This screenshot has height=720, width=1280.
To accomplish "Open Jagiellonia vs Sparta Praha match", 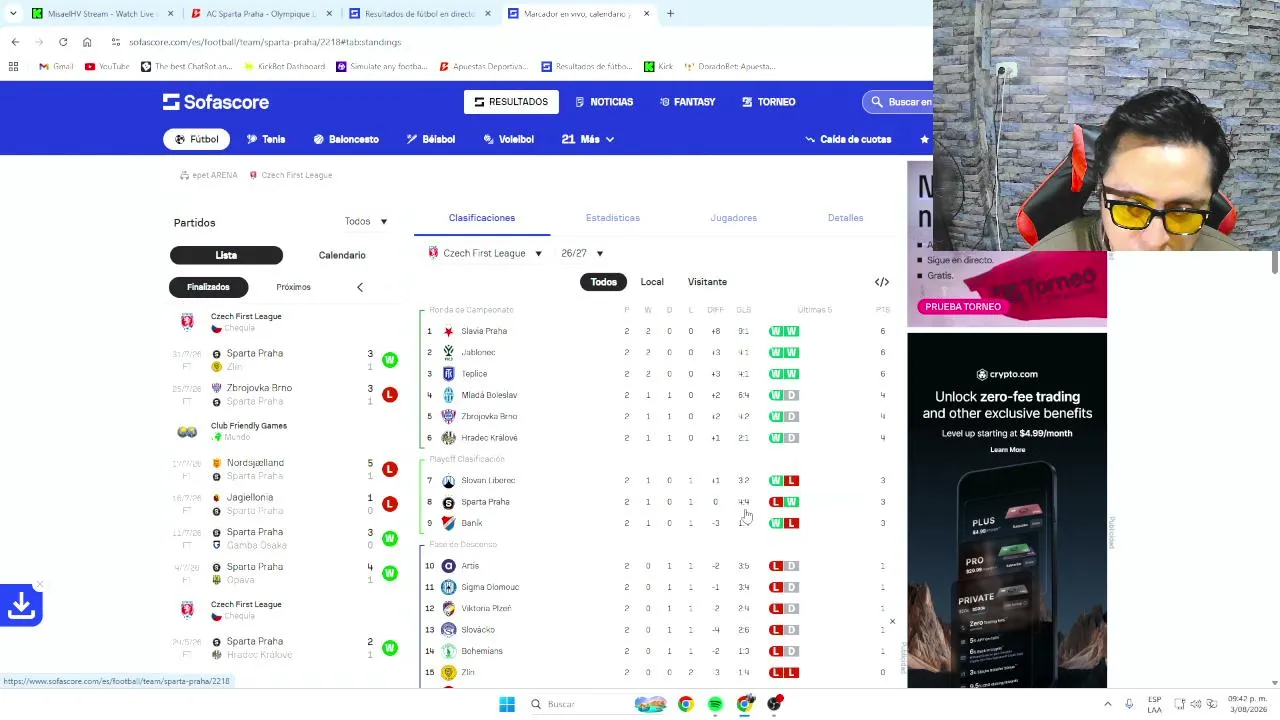I will coord(285,504).
